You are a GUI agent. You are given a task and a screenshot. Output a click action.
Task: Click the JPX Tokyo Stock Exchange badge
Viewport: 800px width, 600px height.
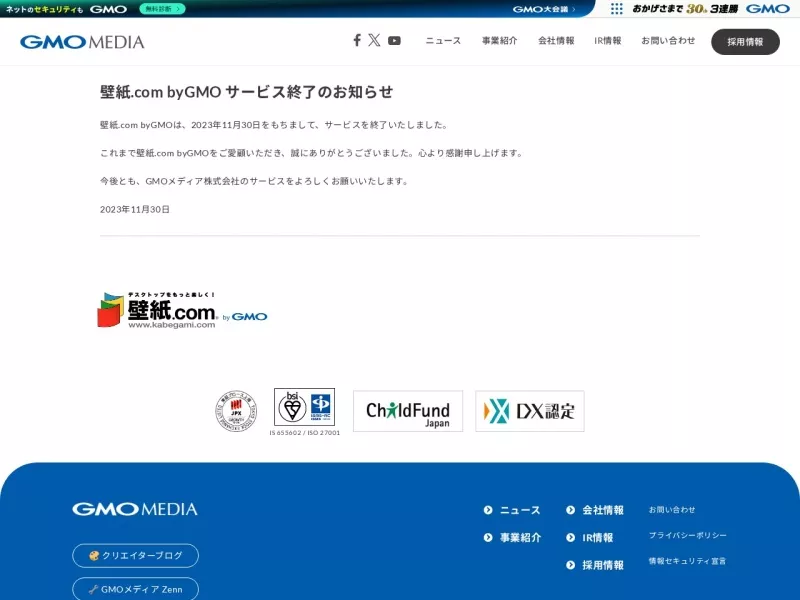coord(236,411)
